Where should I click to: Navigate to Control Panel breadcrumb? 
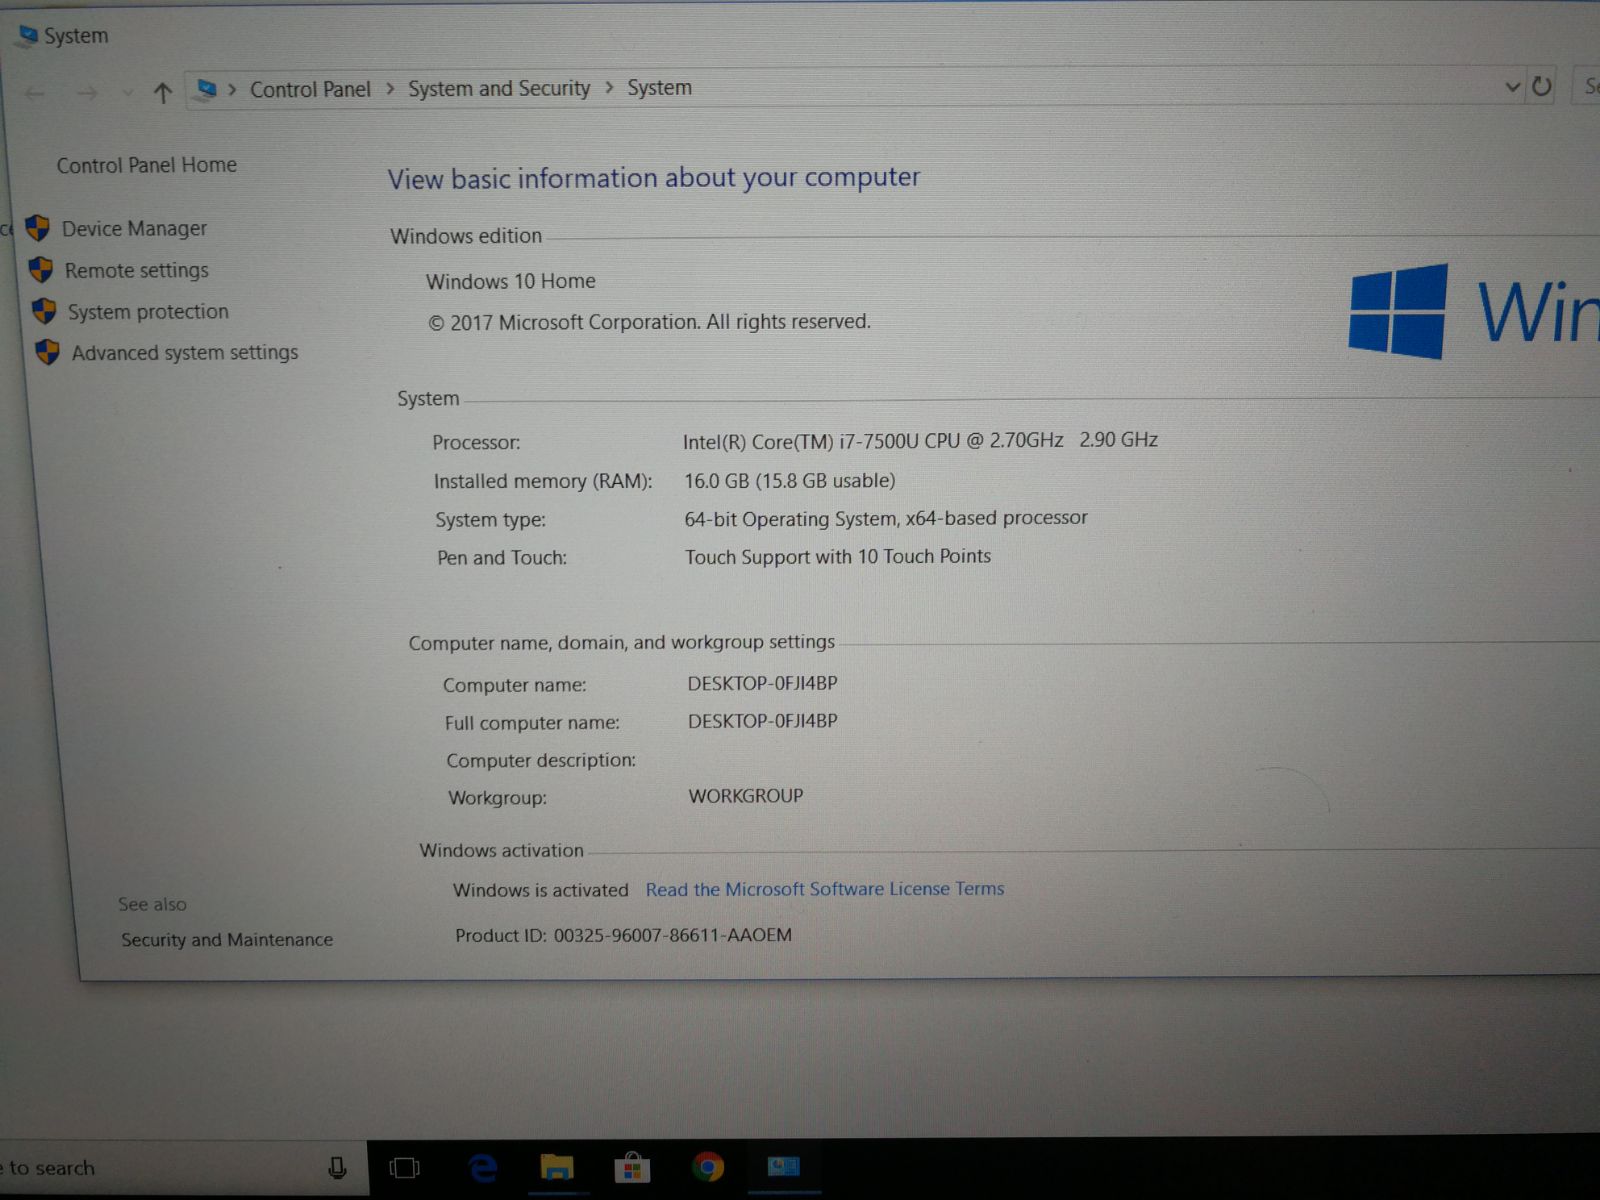point(310,90)
